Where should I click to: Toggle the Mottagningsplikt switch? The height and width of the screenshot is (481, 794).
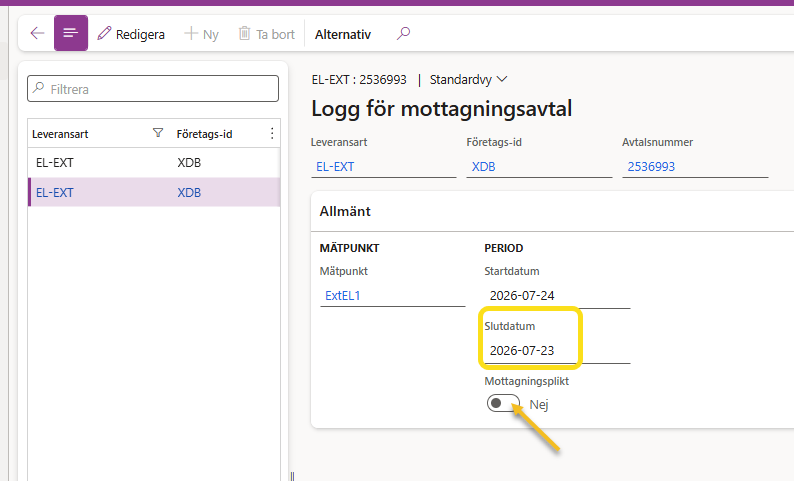pyautogui.click(x=503, y=403)
